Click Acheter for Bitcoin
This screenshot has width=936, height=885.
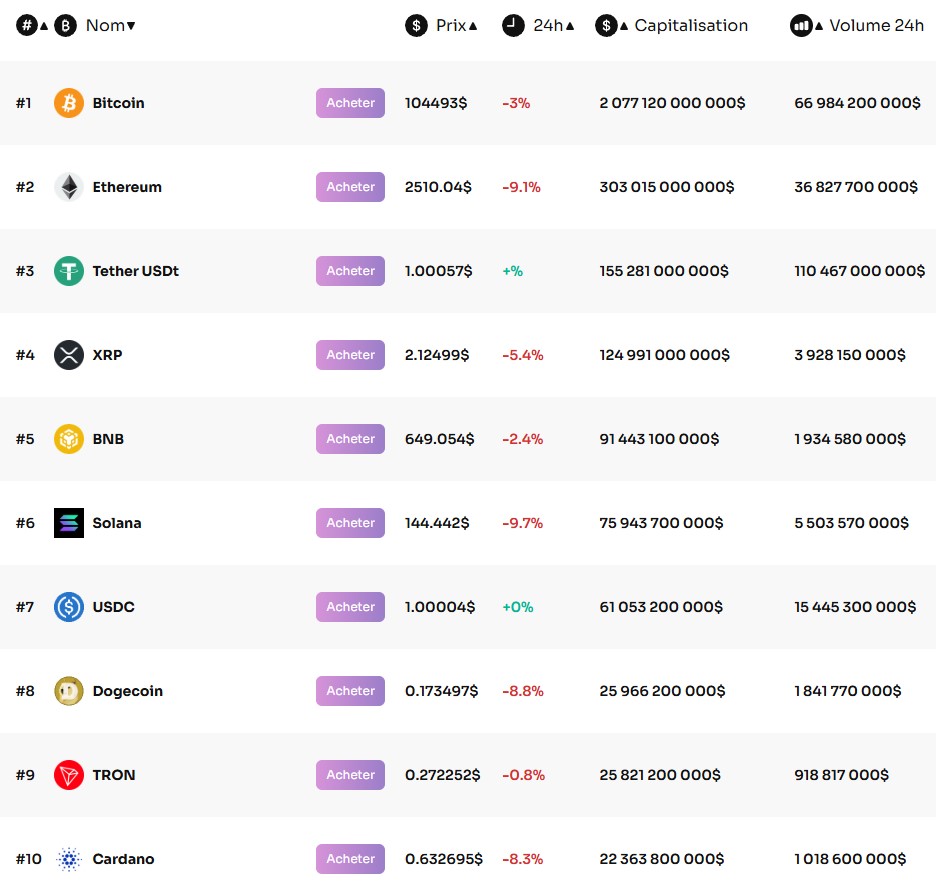click(350, 102)
